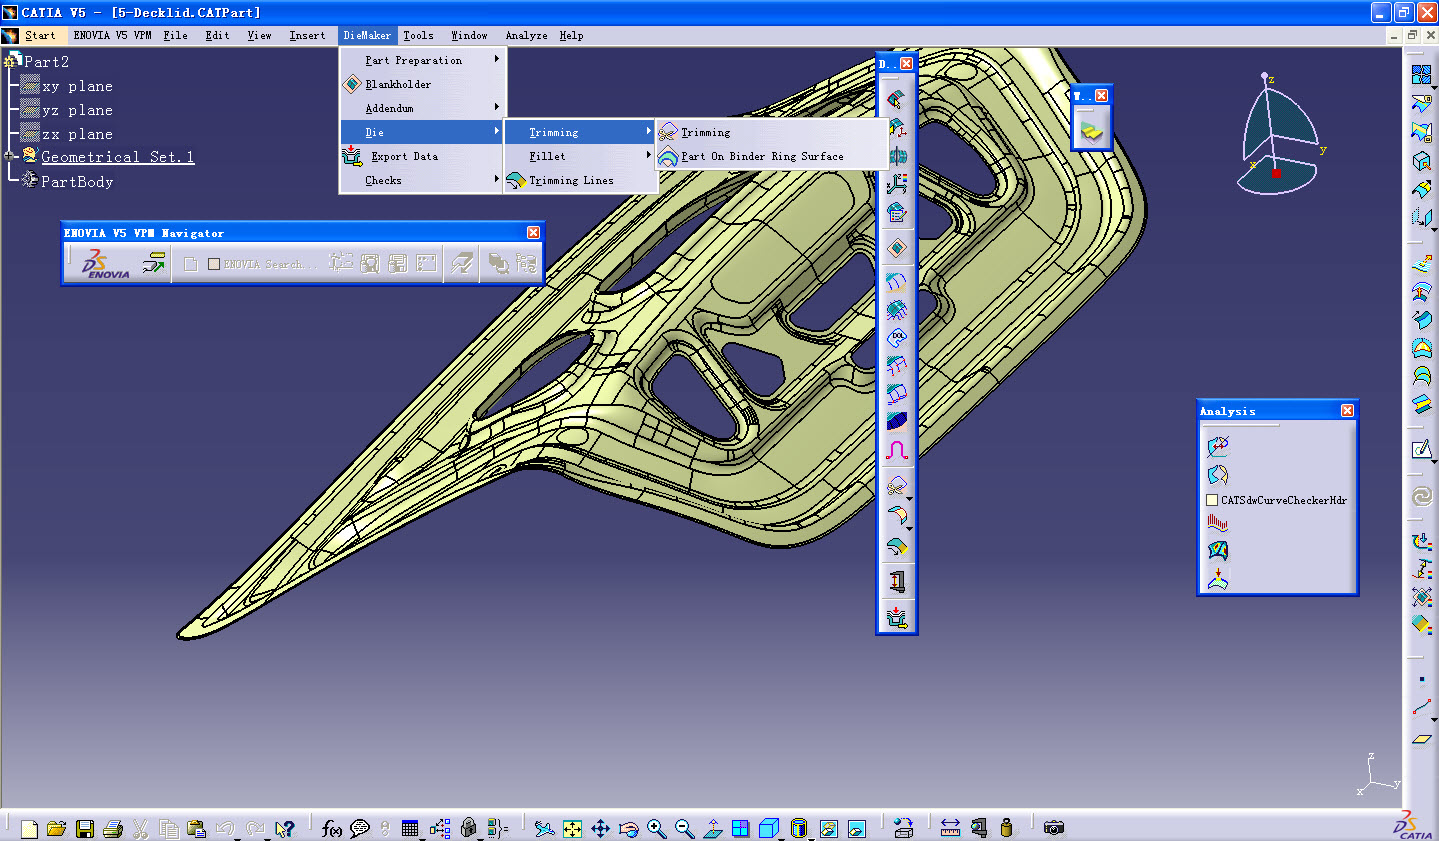Viewport: 1439px width, 841px height.
Task: Toggle the CATSdwCurveCheckerHdr checkbox
Action: pyautogui.click(x=1212, y=500)
